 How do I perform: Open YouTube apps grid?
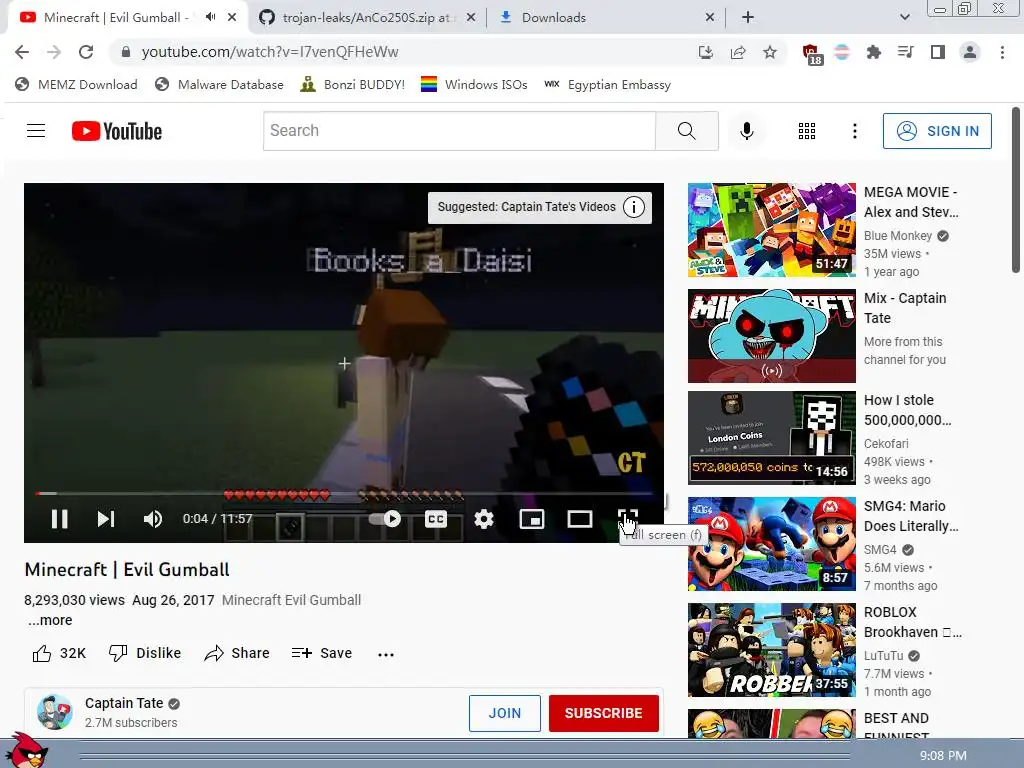click(x=807, y=131)
